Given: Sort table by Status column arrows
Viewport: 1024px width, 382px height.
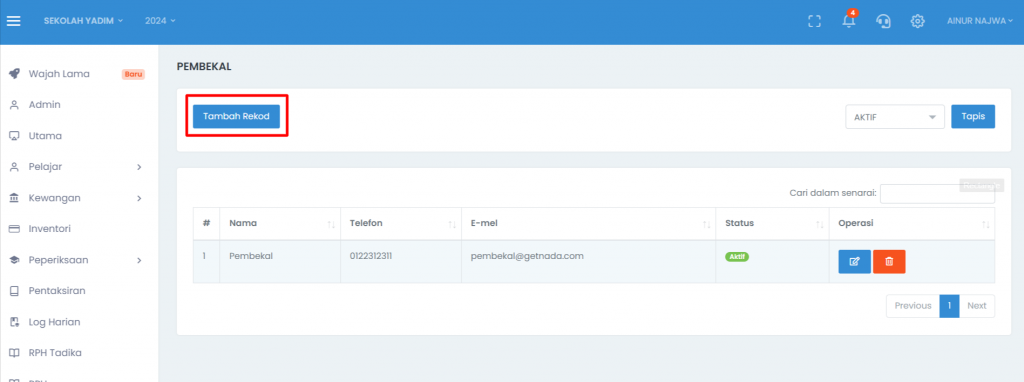Looking at the screenshot, I should pyautogui.click(x=820, y=225).
